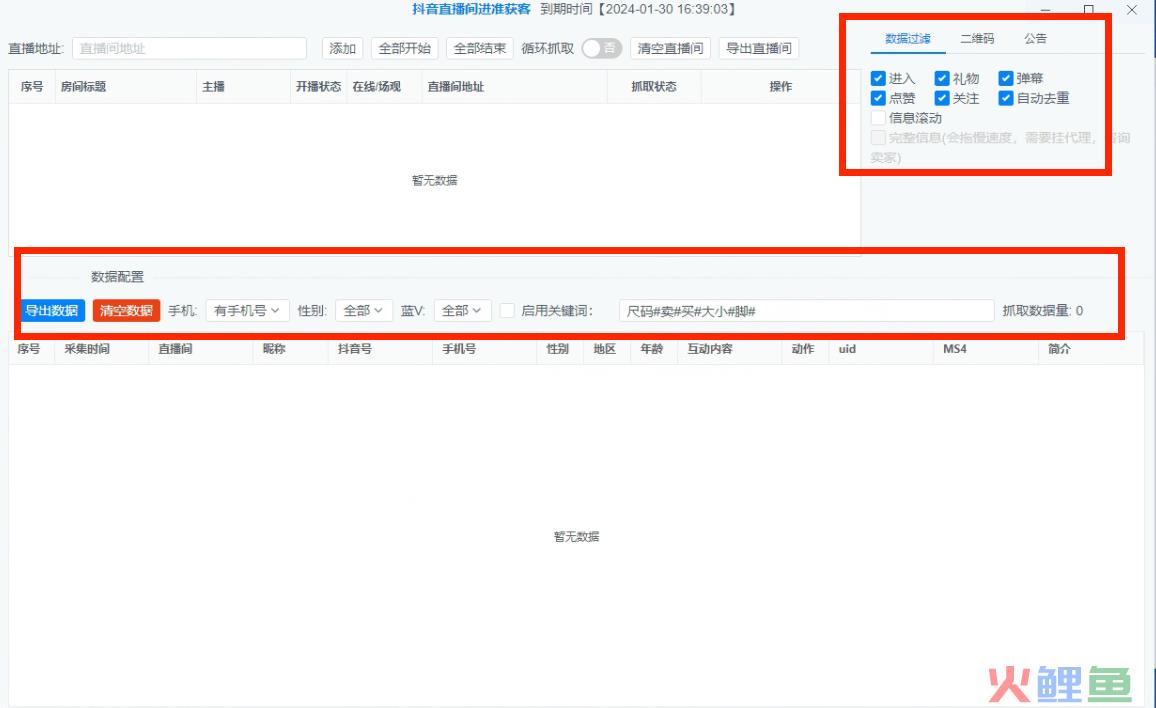
Task: Click the blue 导出数据 button
Action: click(52, 310)
